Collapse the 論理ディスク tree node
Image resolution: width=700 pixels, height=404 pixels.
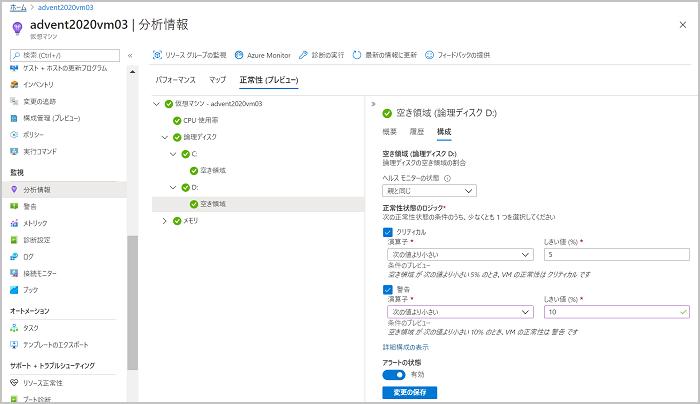(165, 137)
